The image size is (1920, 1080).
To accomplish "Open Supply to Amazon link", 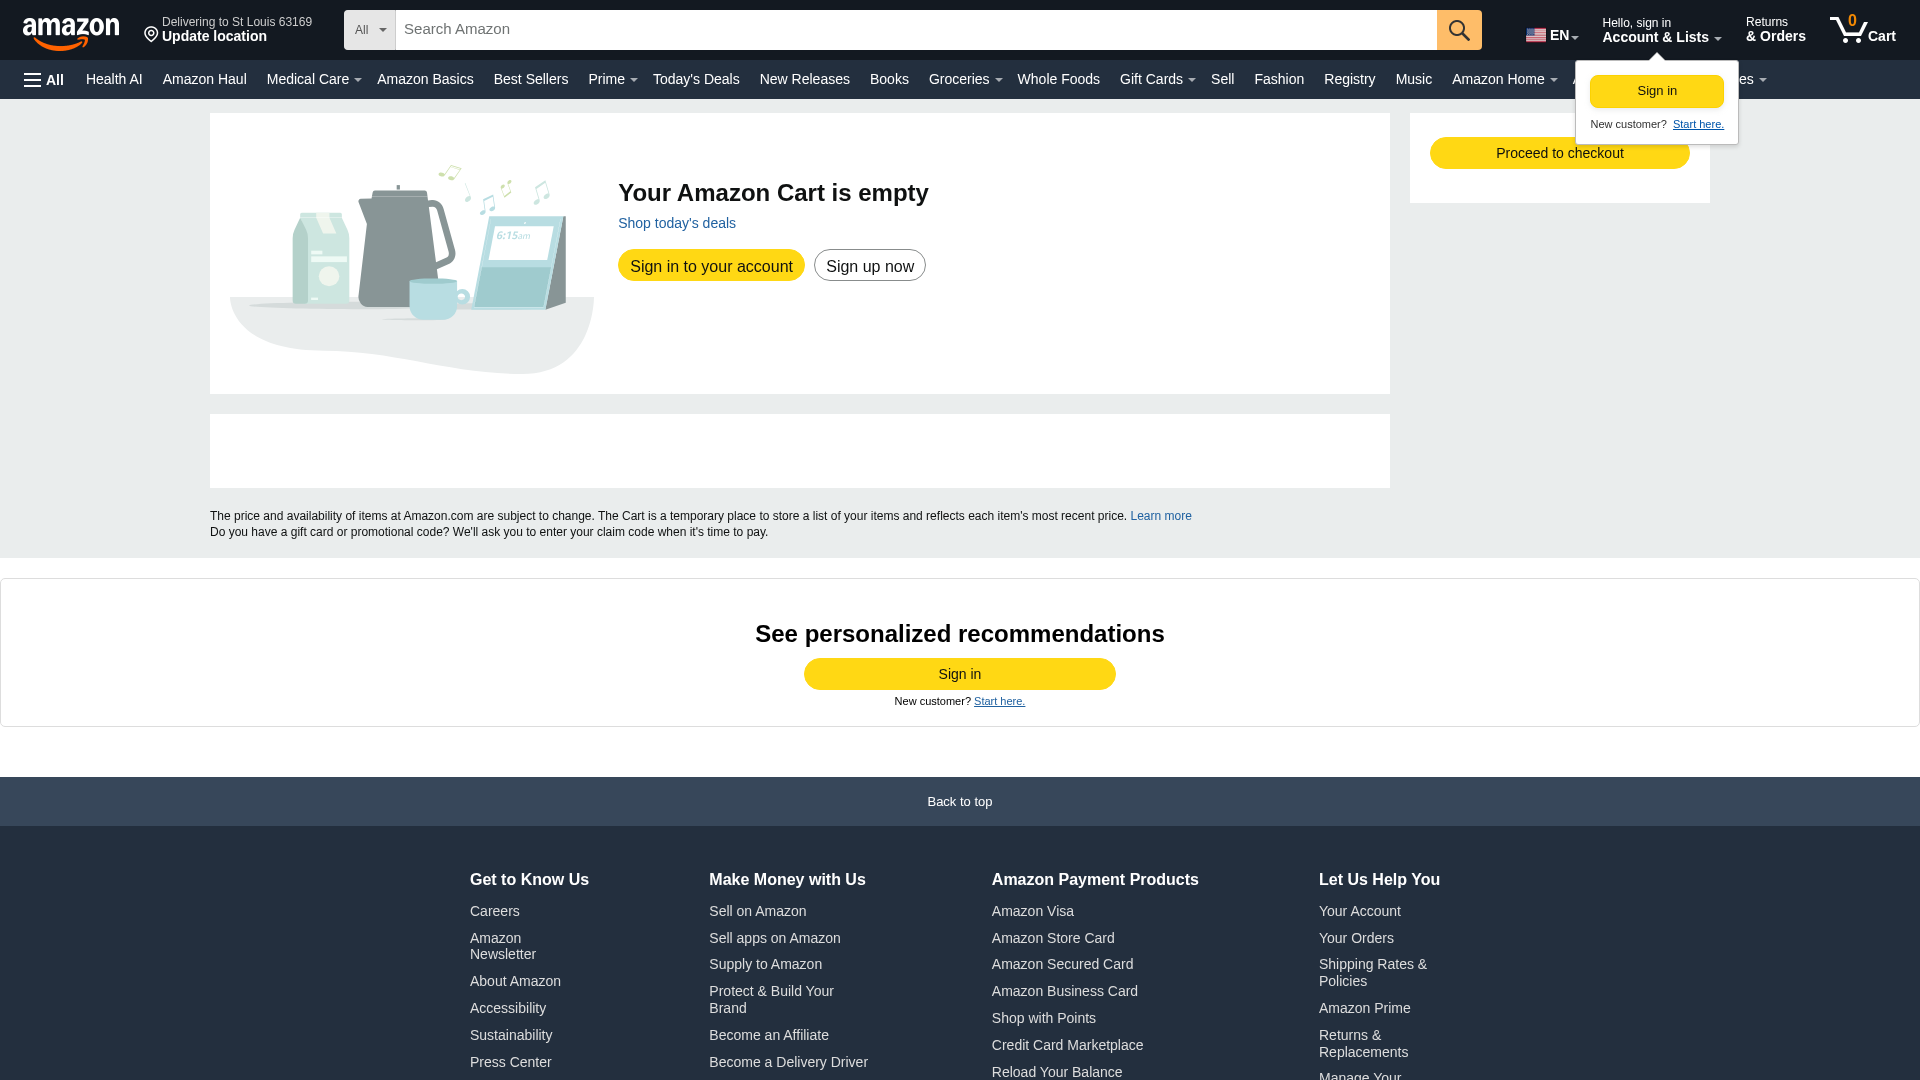I will click(x=765, y=964).
